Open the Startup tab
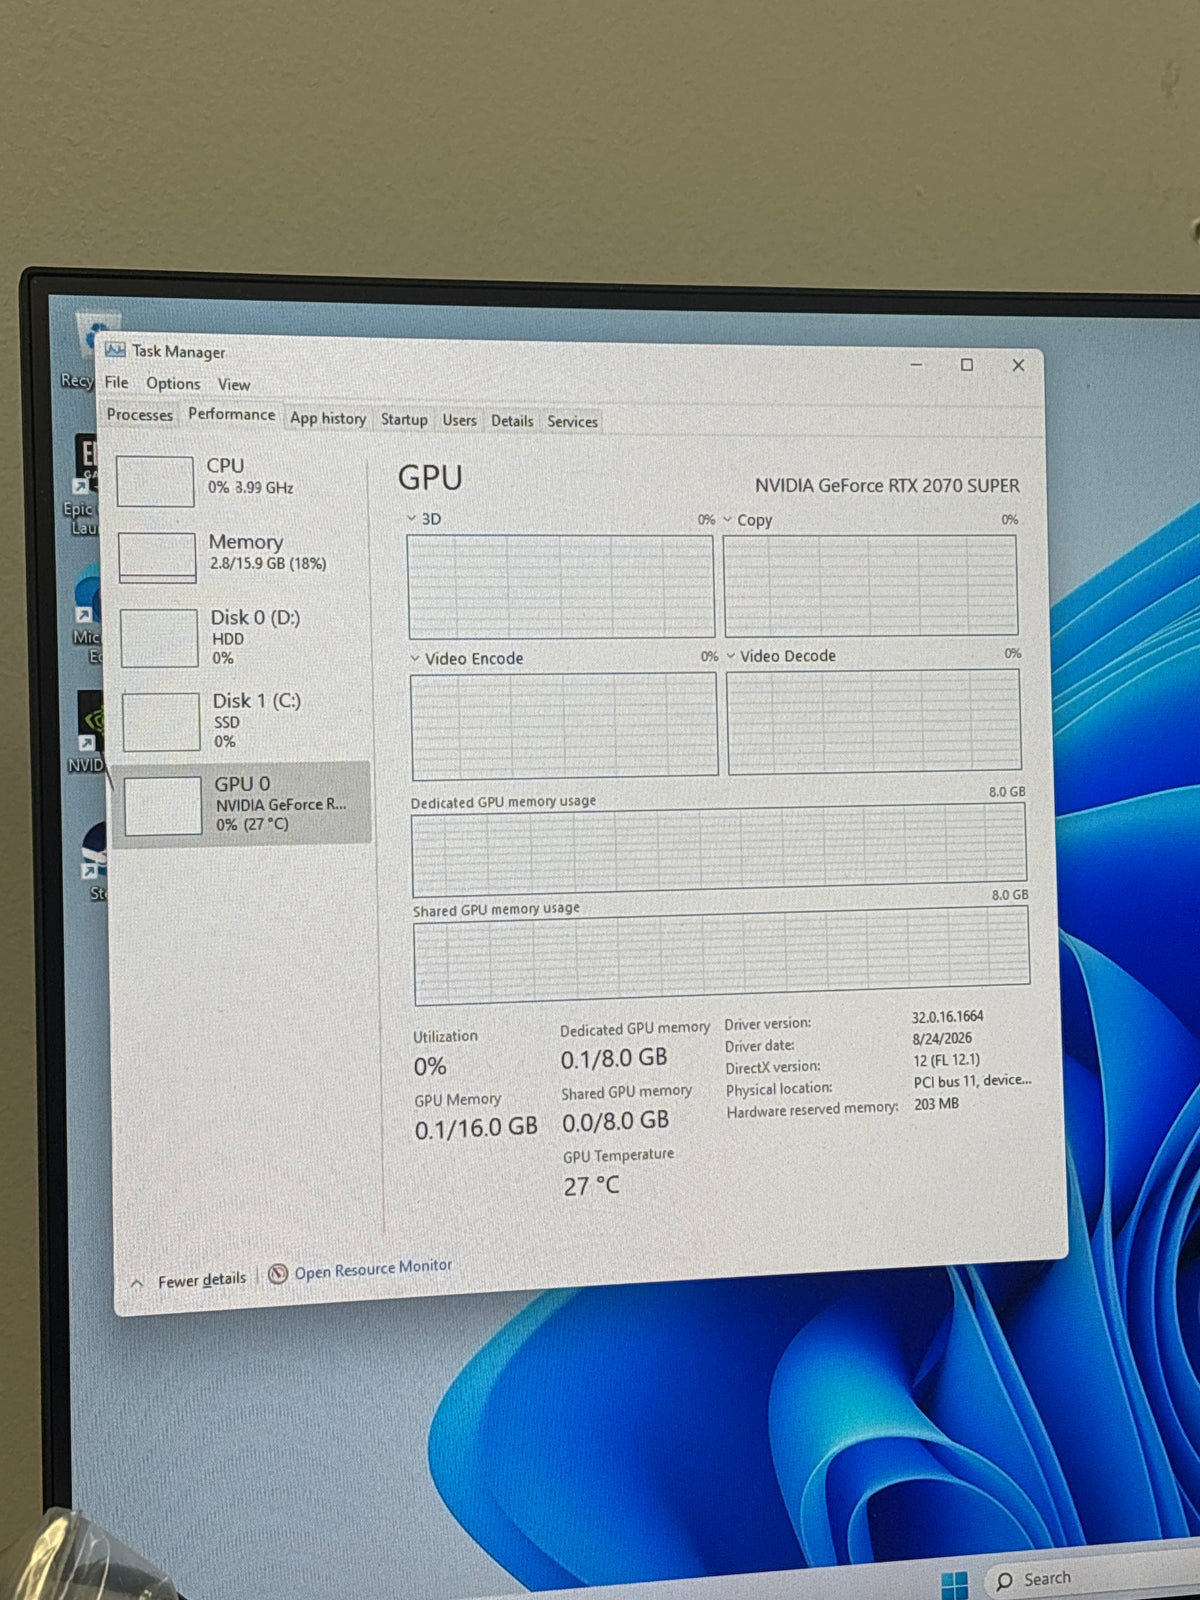Screen dimensions: 1200x1600 coord(404,419)
